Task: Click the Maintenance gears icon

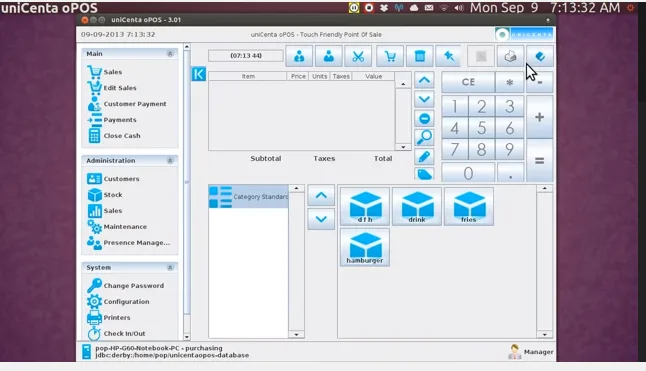Action: pos(94,226)
